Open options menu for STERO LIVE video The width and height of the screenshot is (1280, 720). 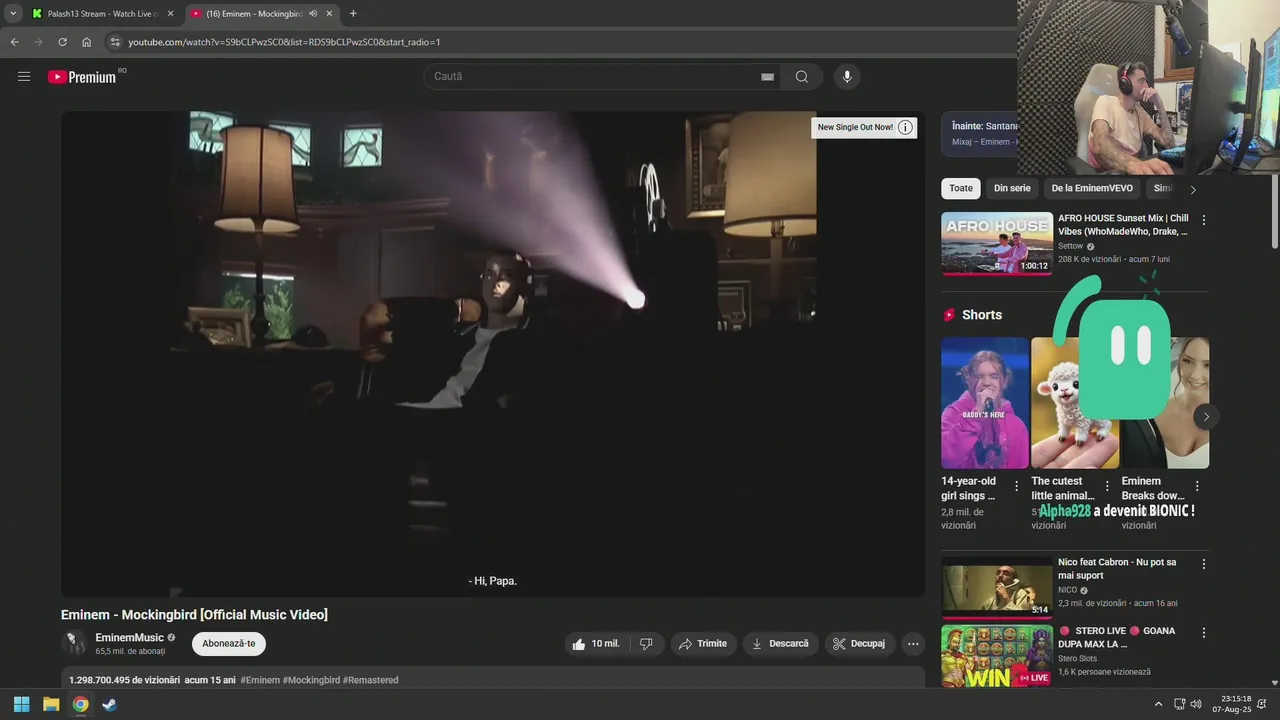pos(1203,633)
